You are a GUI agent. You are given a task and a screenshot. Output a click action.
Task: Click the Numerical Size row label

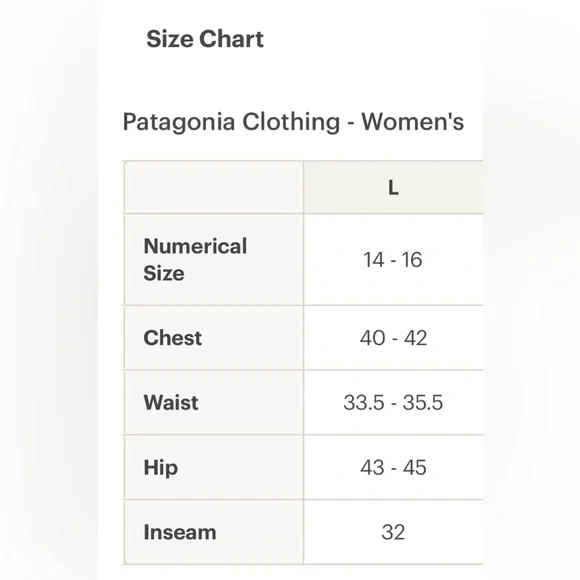tap(195, 260)
